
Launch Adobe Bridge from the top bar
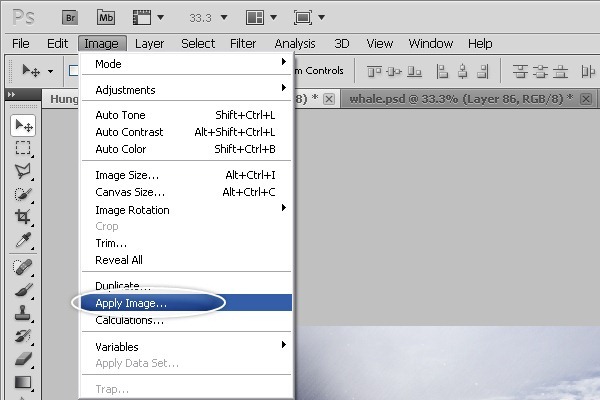pyautogui.click(x=69, y=17)
